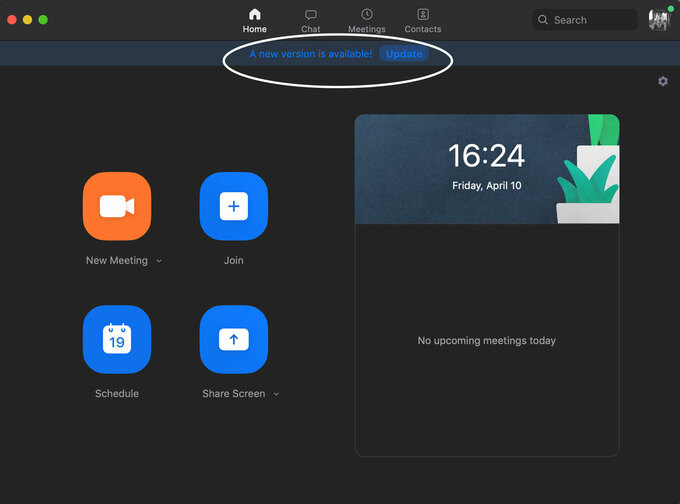Click the red close window button
Viewport: 680px width, 504px height.
click(x=12, y=20)
